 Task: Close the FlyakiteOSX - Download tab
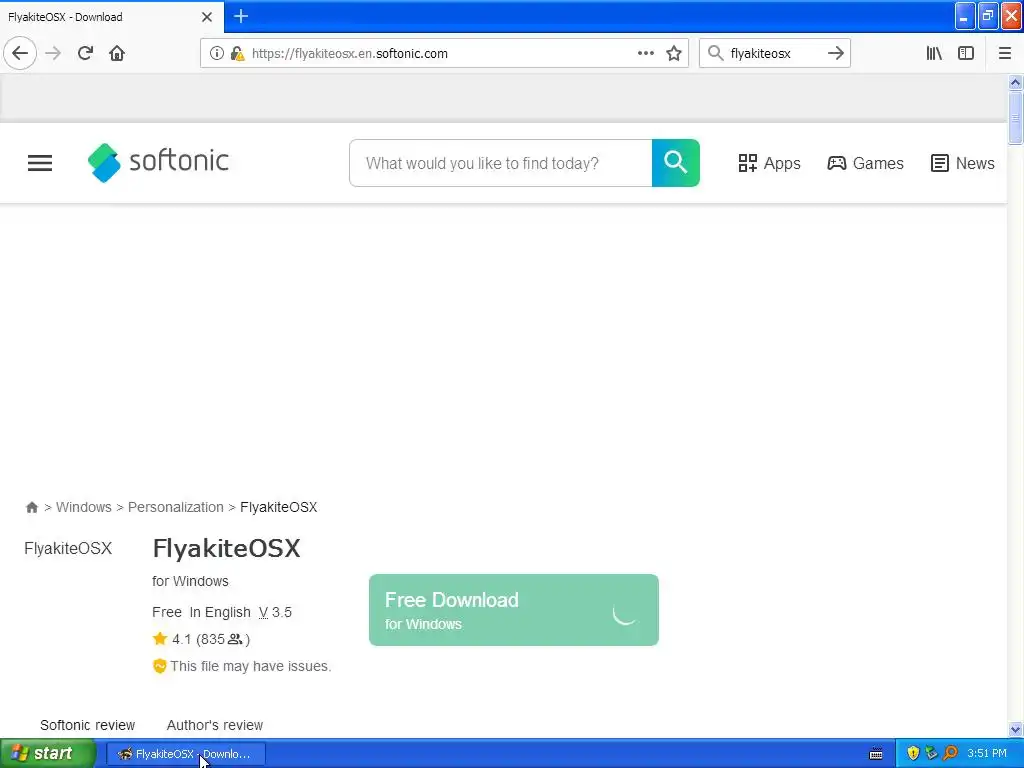[207, 17]
